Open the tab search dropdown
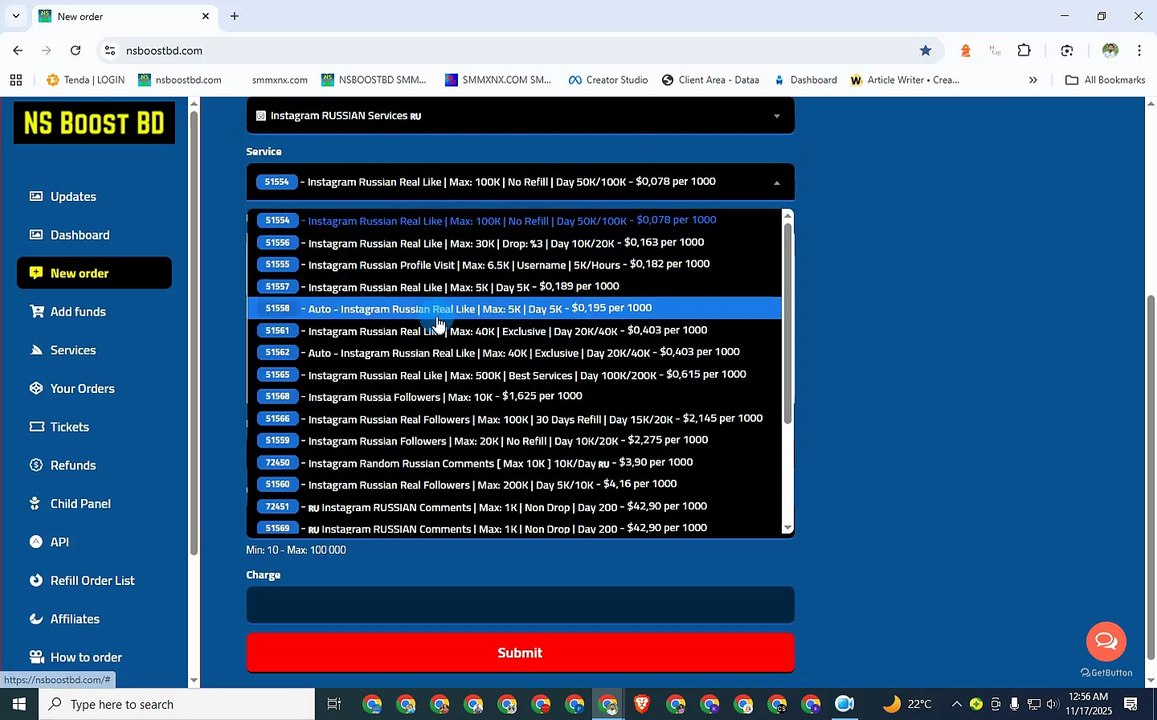The image size is (1157, 720). tap(15, 16)
